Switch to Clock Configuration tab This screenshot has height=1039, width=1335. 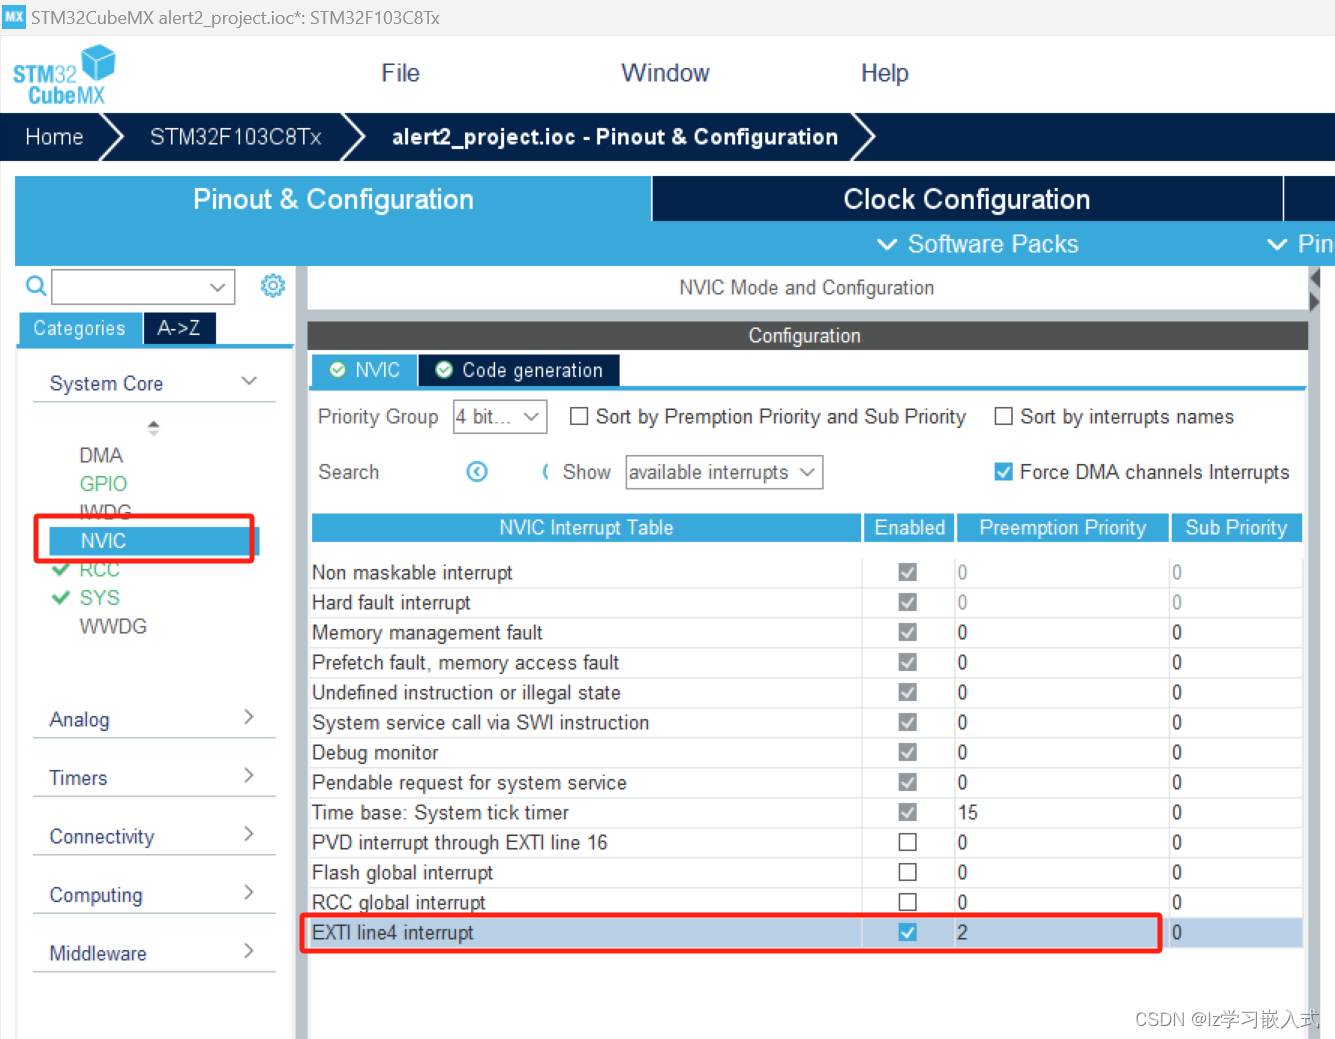pyautogui.click(x=967, y=199)
